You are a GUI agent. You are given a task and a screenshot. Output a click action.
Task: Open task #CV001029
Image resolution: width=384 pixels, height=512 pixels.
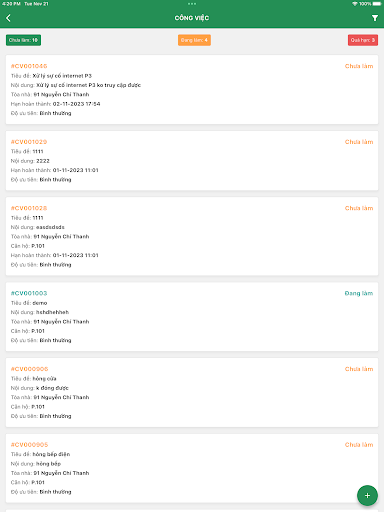point(192,161)
